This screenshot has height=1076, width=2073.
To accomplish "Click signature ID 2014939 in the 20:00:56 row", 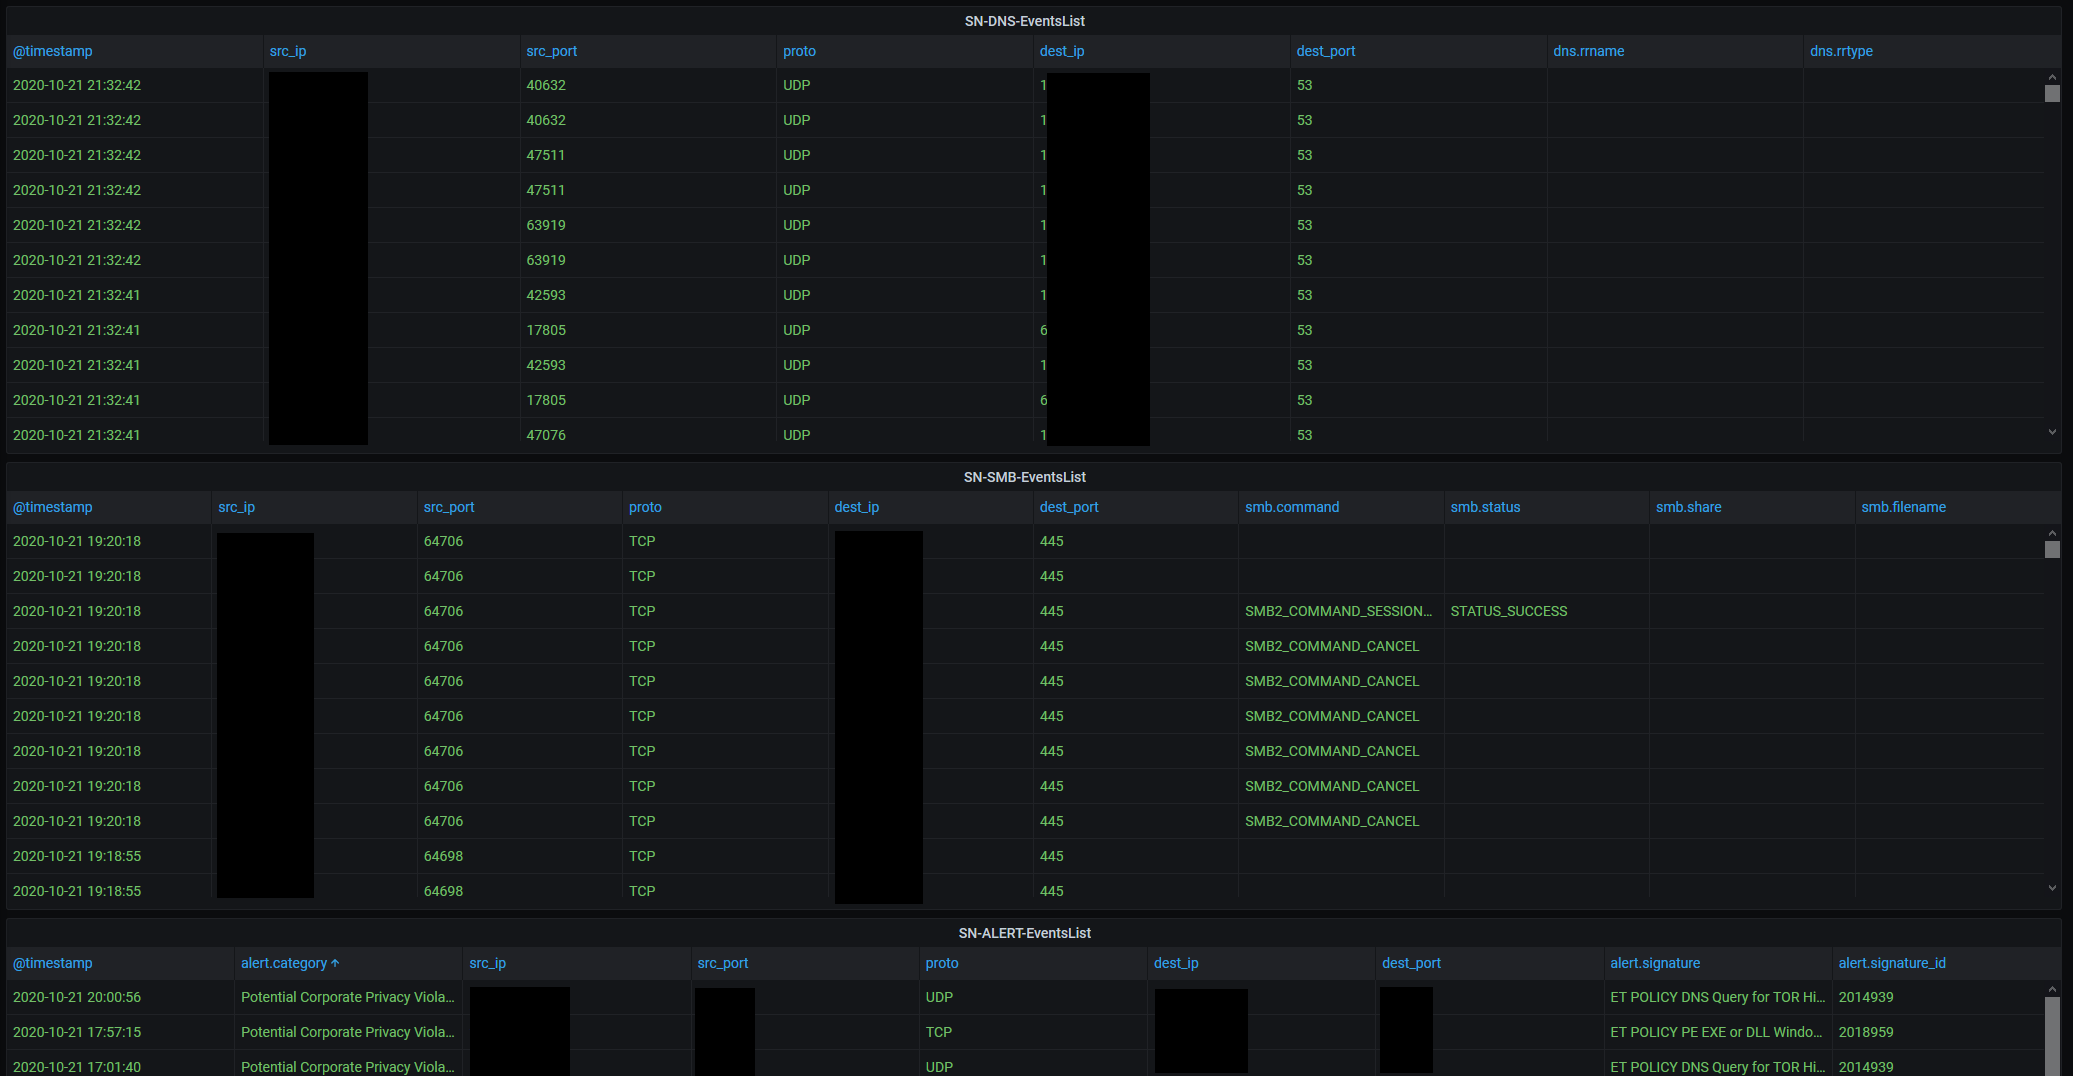I will click(1866, 997).
